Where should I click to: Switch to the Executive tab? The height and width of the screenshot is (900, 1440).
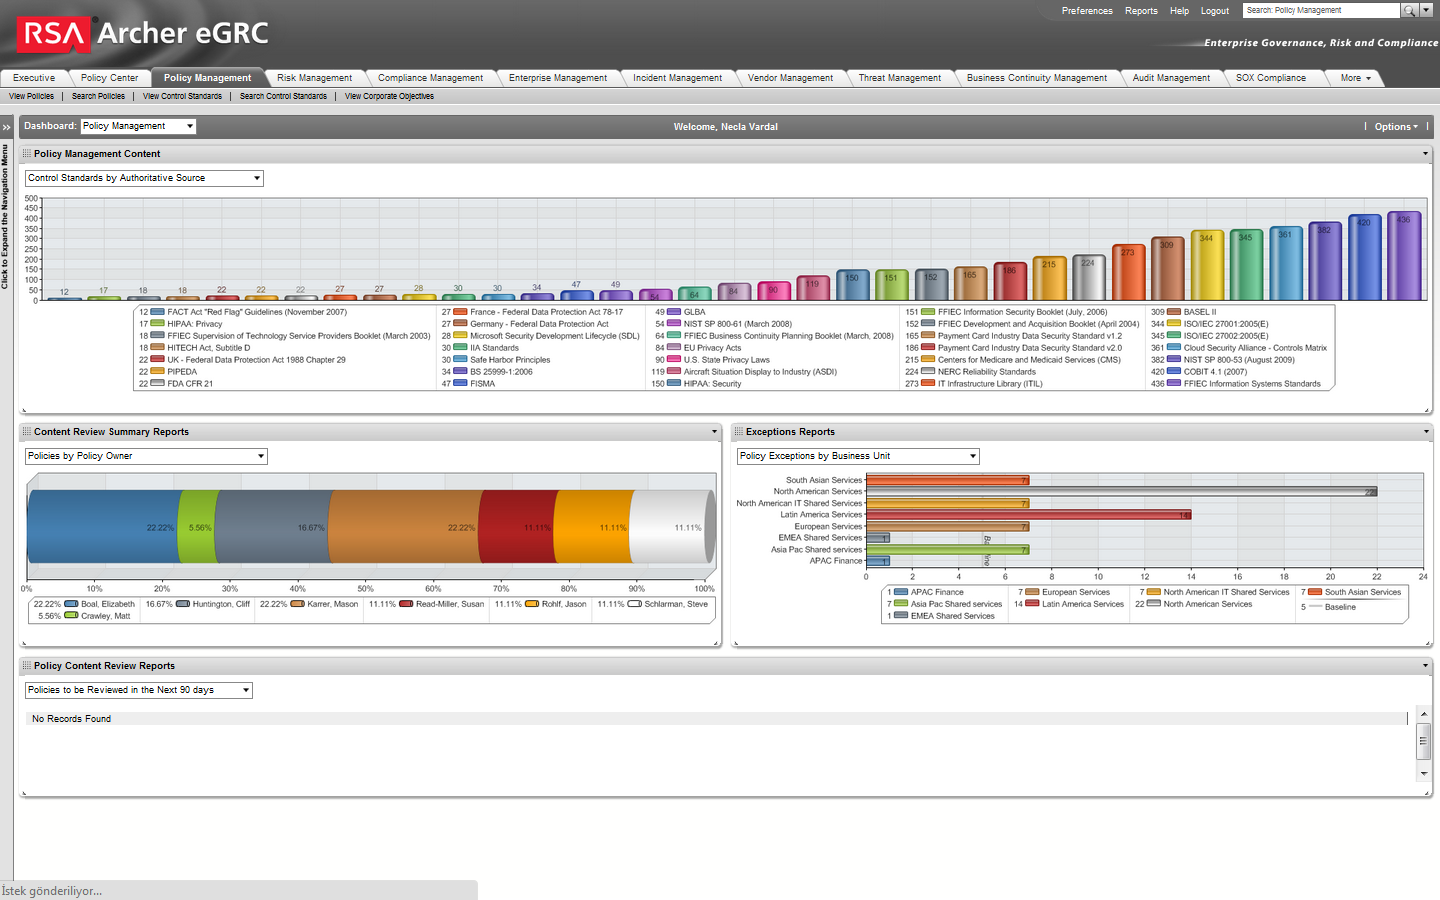[34, 78]
